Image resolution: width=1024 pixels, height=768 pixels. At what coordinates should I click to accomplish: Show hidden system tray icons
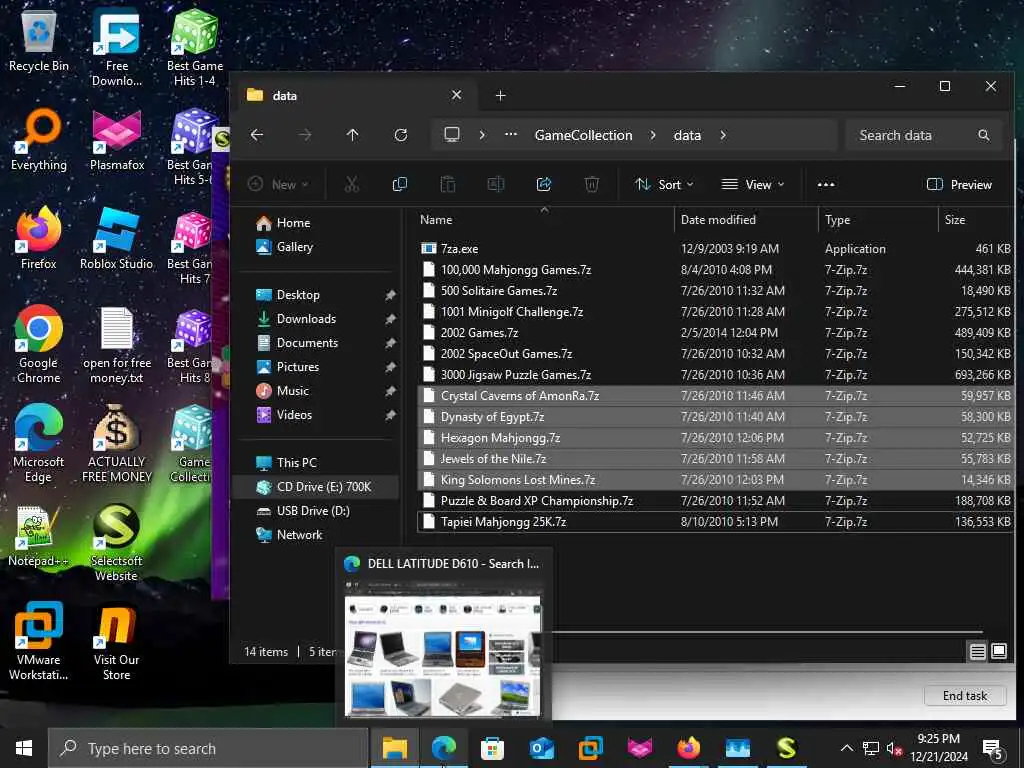846,748
